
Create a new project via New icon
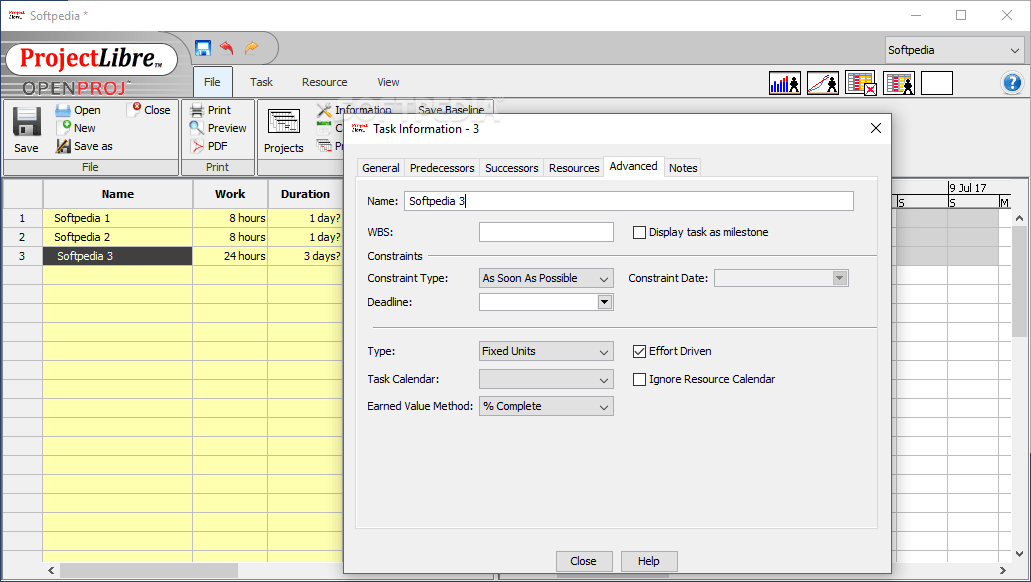63,128
